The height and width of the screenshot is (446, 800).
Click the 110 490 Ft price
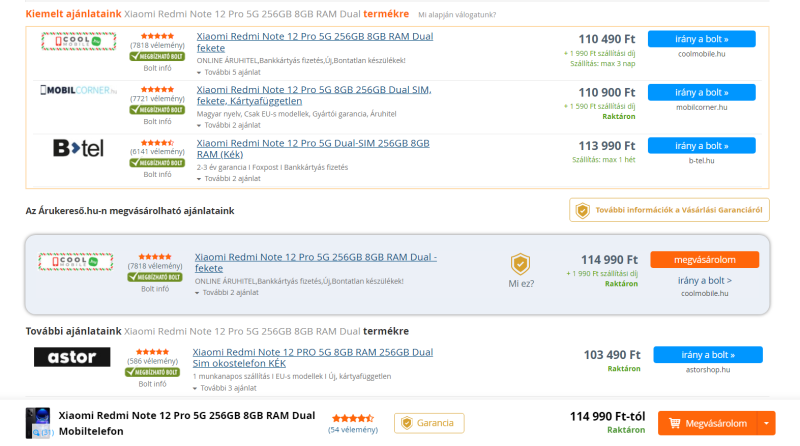[x=607, y=39]
